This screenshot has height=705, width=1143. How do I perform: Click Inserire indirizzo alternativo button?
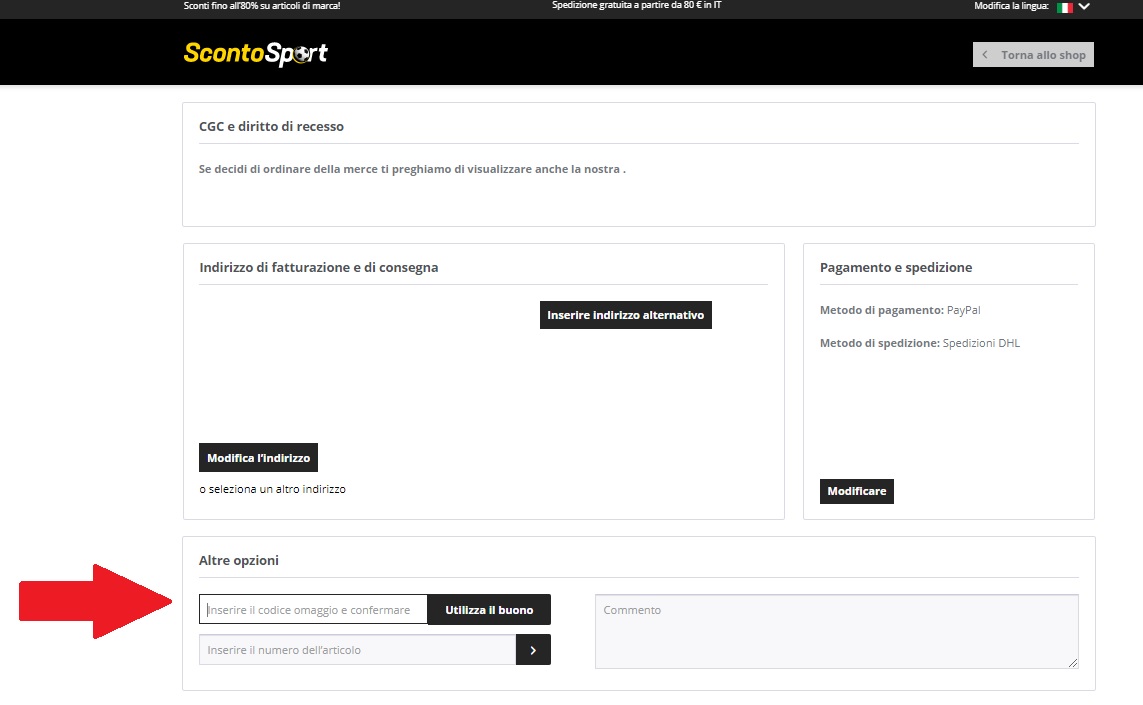(625, 315)
